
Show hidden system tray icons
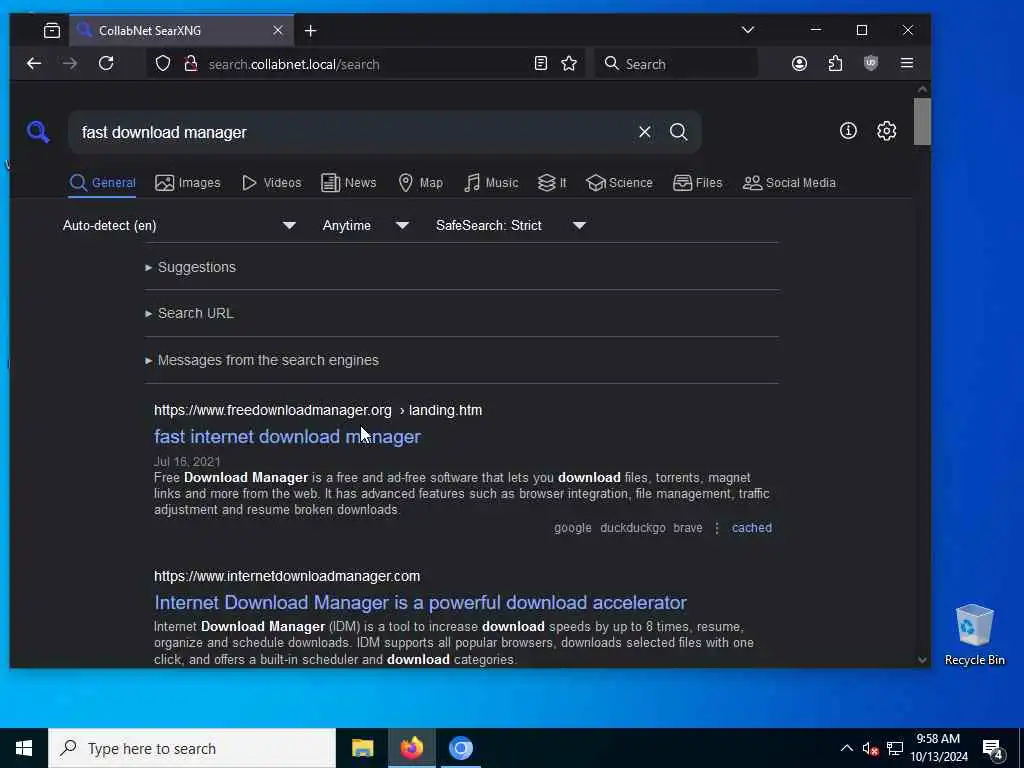click(846, 748)
